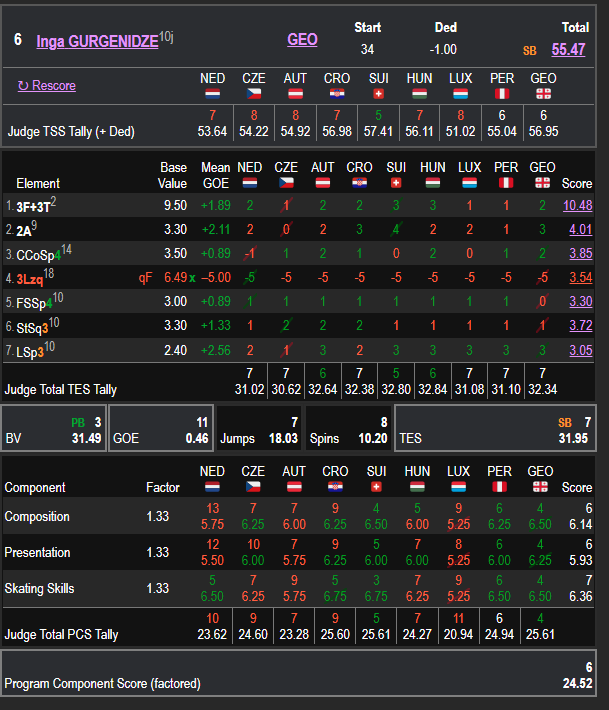Open the GEO country link beside skater name
The image size is (609, 710).
(302, 40)
